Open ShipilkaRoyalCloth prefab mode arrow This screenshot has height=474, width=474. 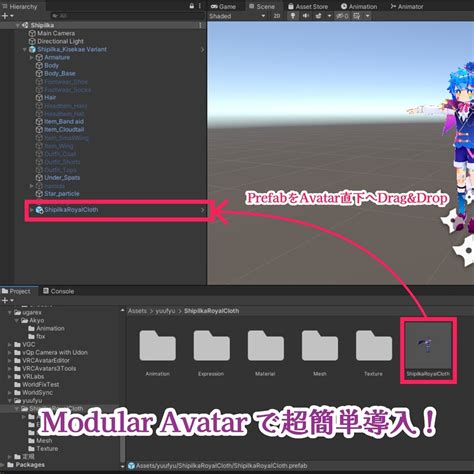202,210
